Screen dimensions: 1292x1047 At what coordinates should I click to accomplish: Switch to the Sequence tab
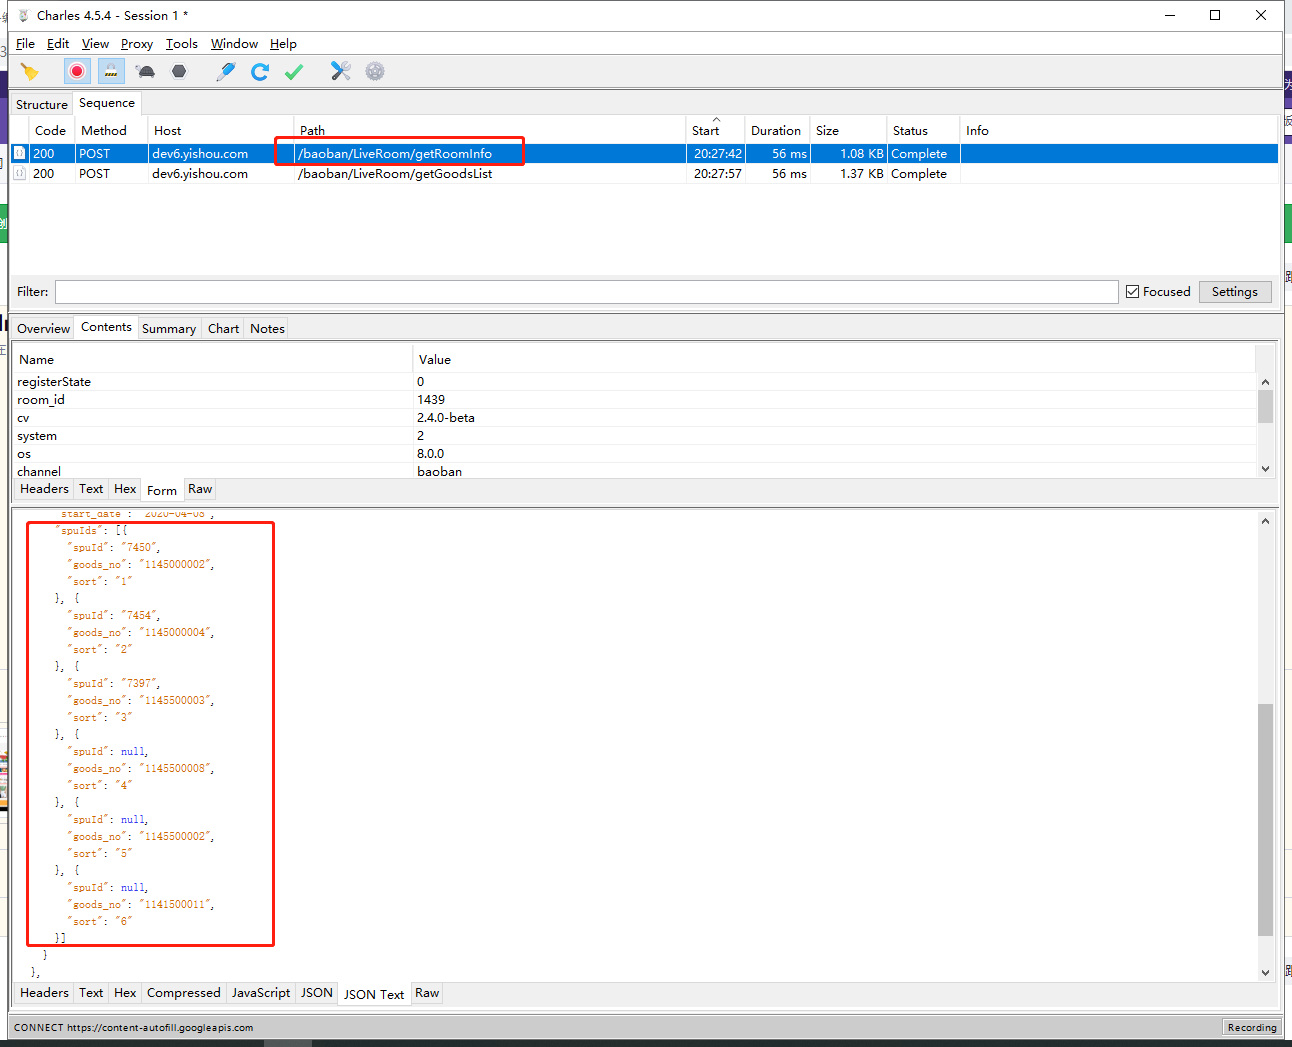tap(107, 103)
